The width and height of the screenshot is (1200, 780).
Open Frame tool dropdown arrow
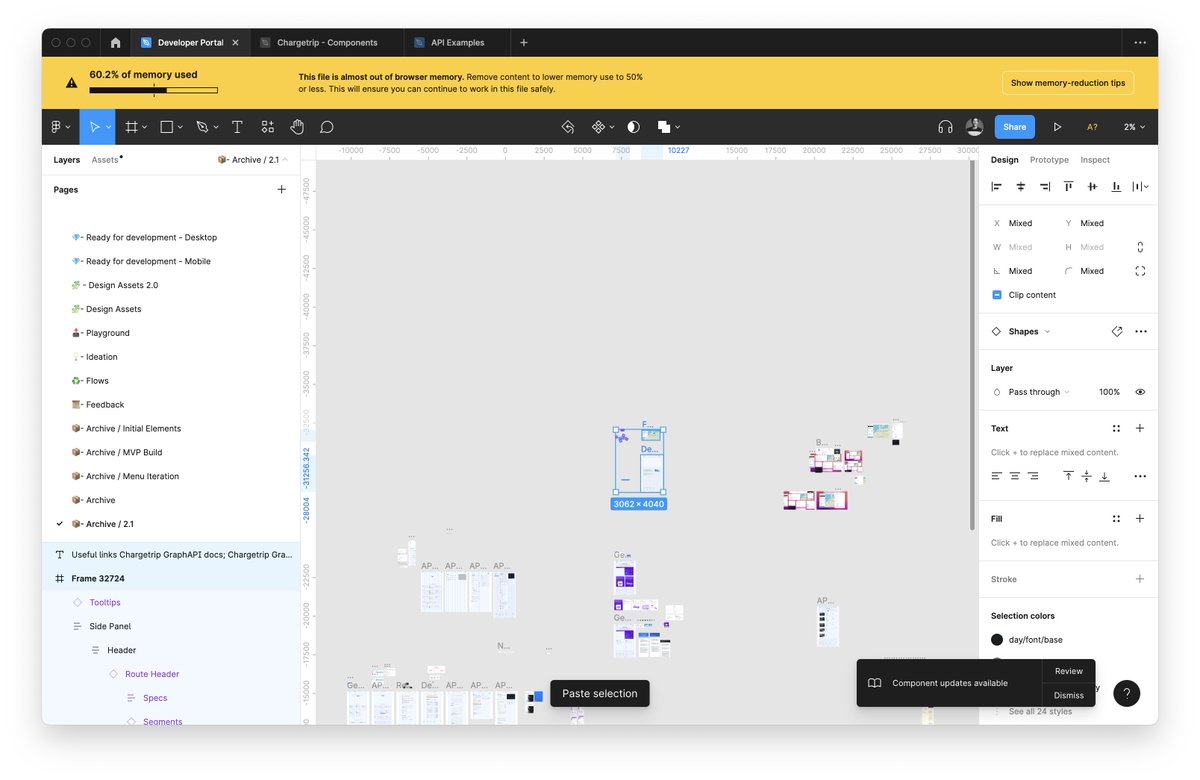tap(145, 127)
